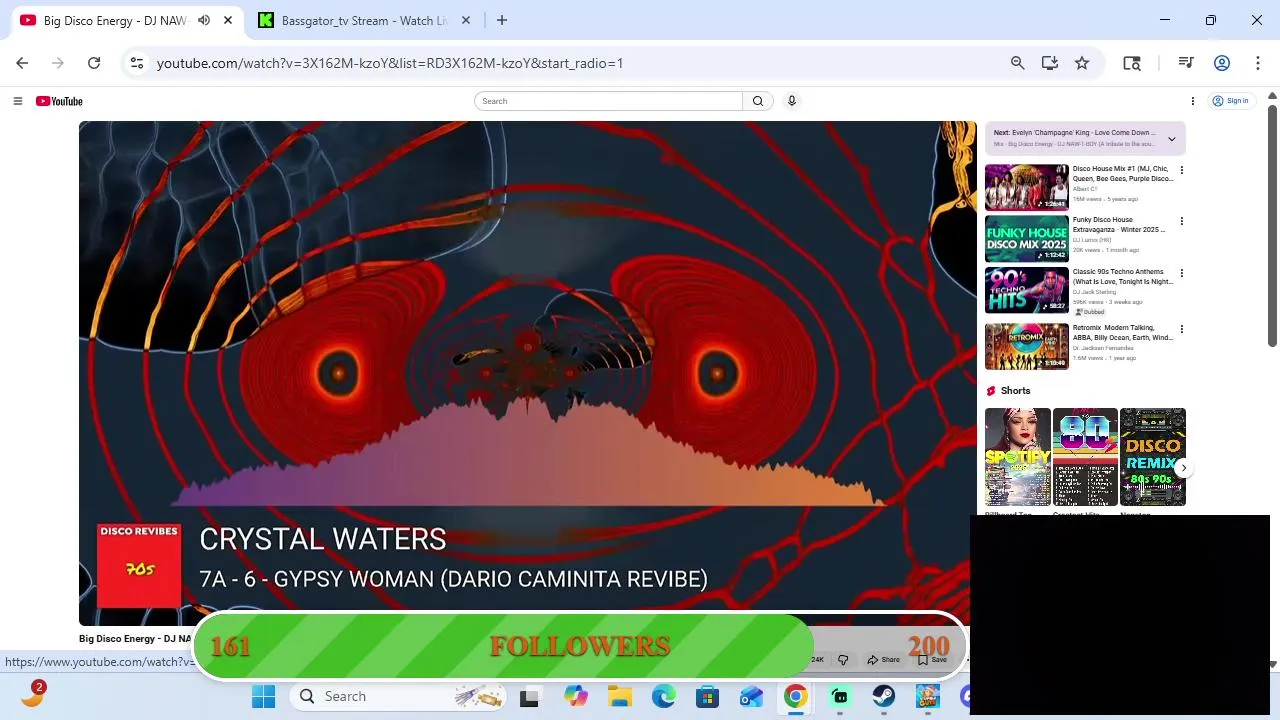Open Chrome side panel icon
The image size is (1280, 720).
pos(1132,63)
